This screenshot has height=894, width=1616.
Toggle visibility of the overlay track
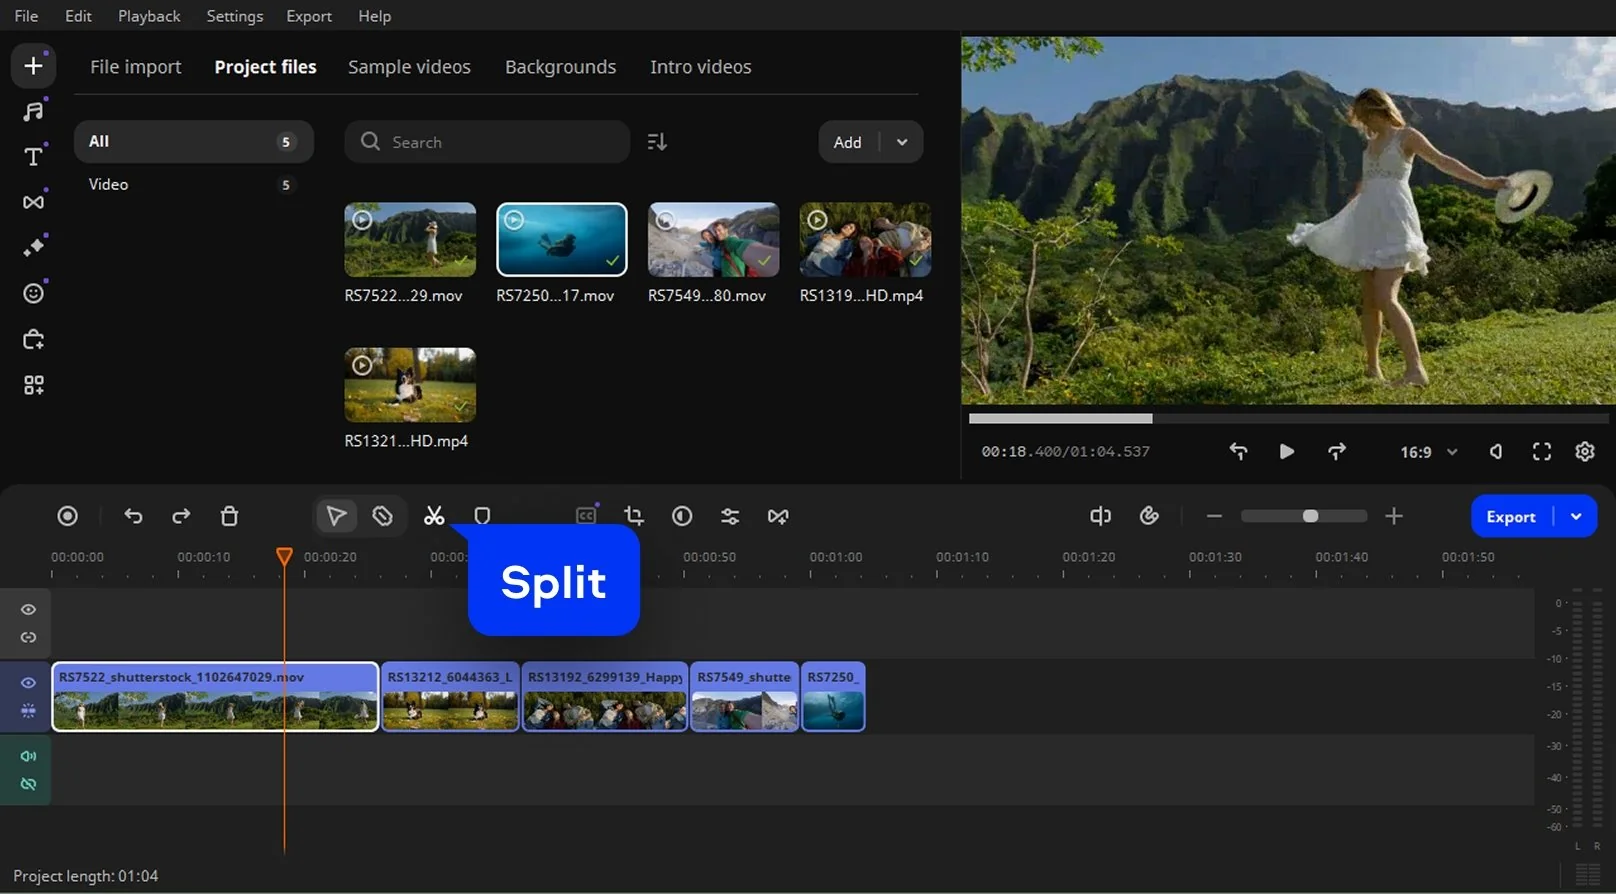coord(28,610)
